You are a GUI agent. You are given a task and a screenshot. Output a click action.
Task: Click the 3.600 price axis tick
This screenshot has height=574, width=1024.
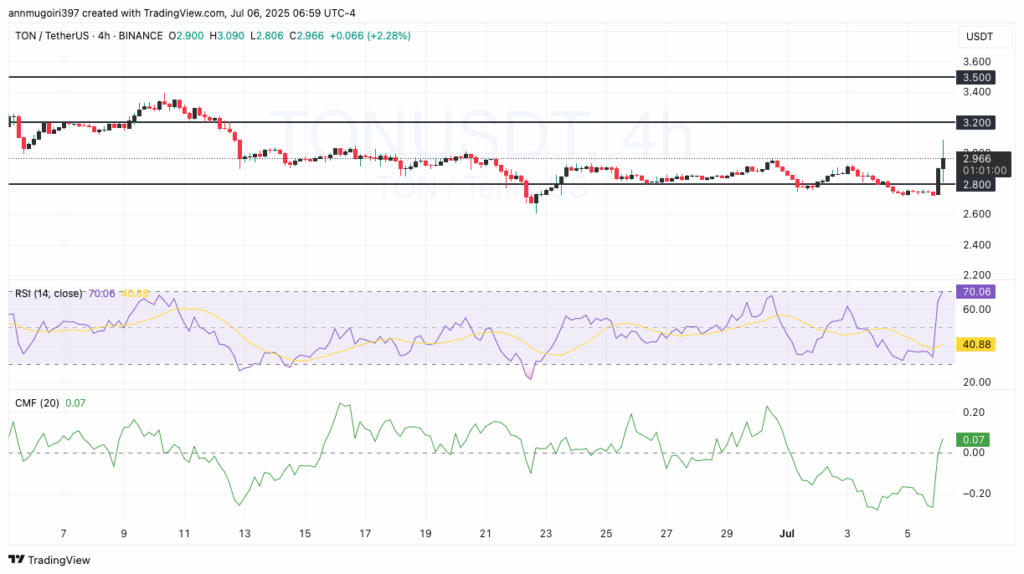point(977,61)
